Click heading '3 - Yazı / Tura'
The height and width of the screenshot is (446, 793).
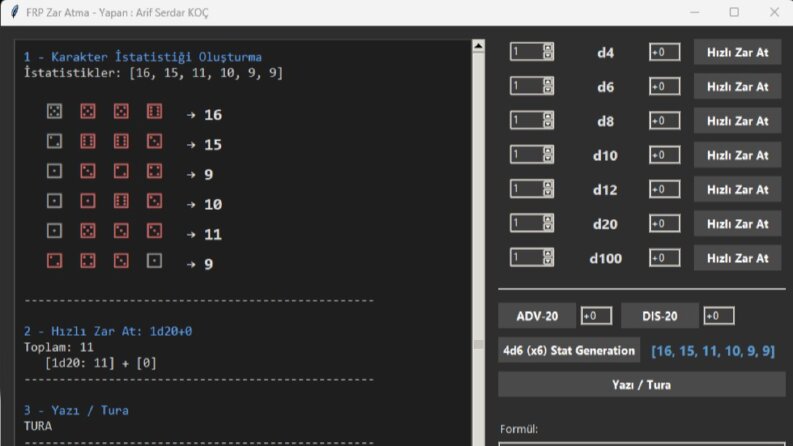[x=76, y=410]
